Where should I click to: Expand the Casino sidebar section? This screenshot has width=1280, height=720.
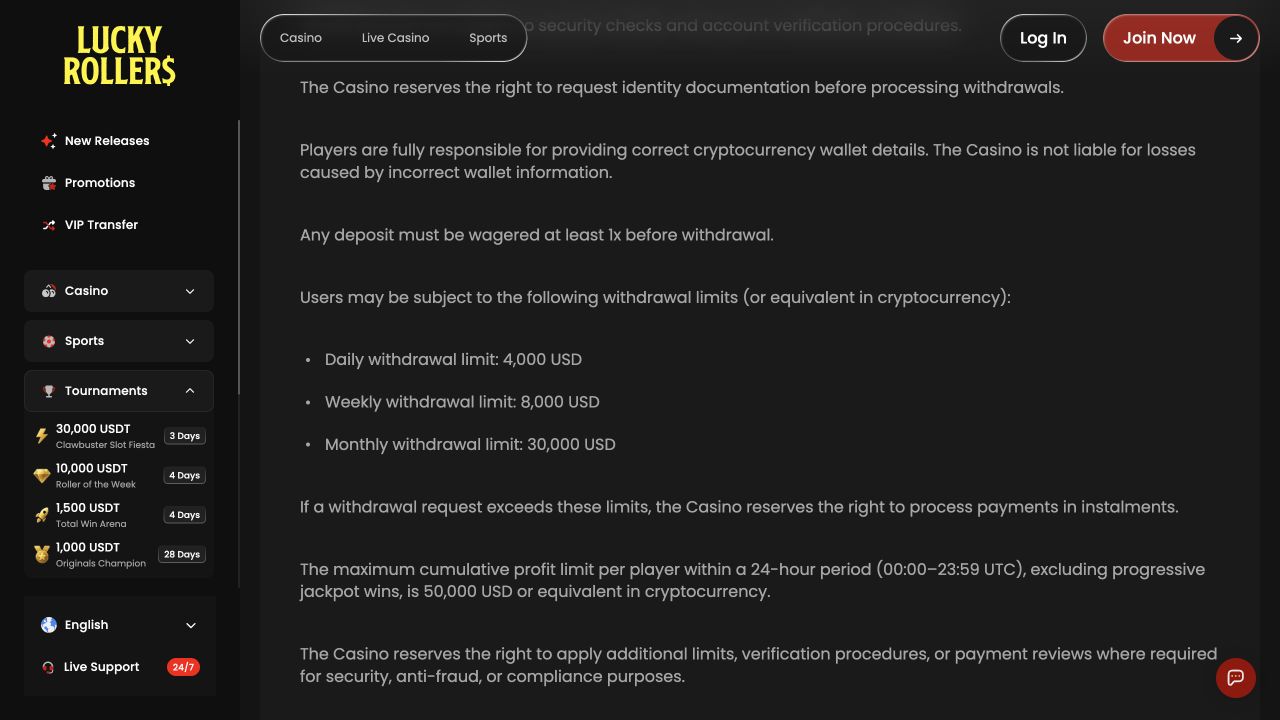(119, 291)
